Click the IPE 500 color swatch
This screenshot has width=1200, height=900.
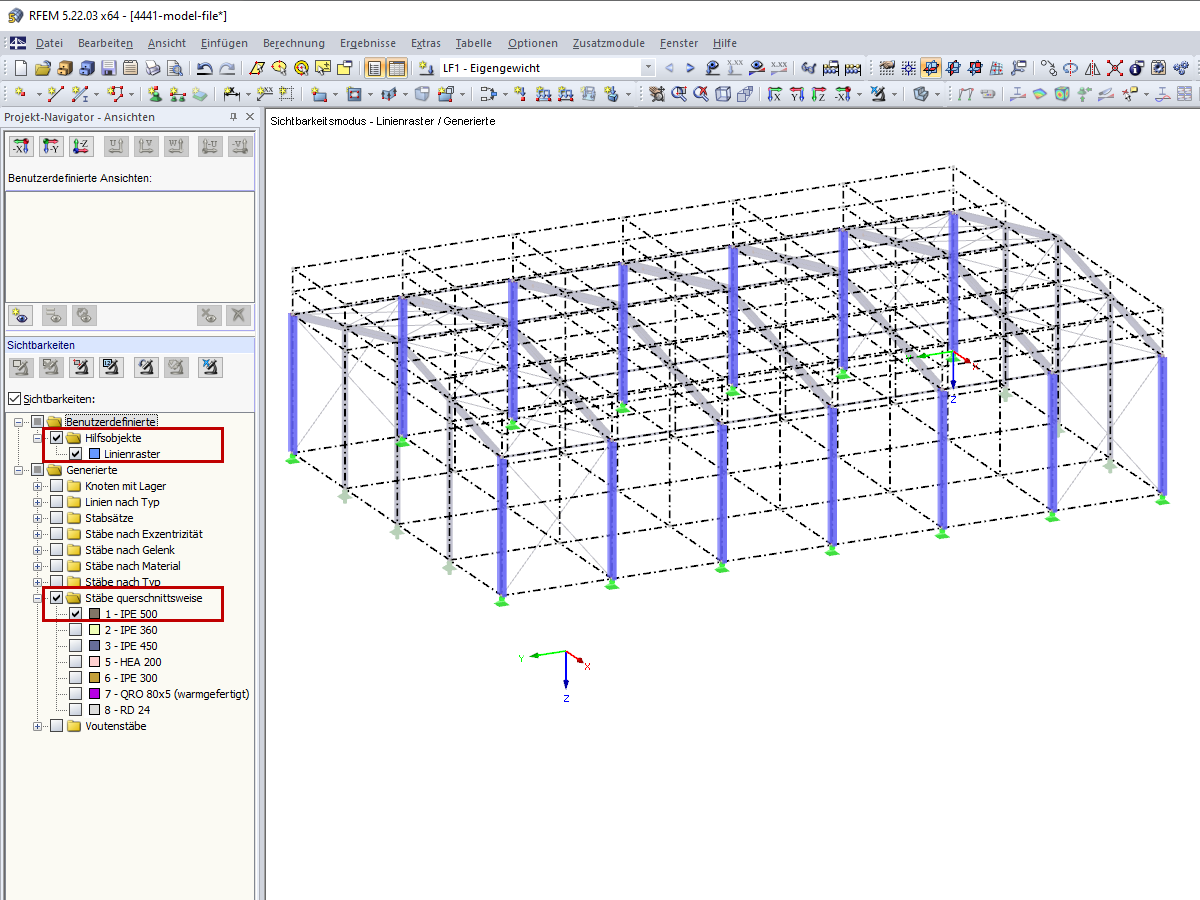[94, 614]
